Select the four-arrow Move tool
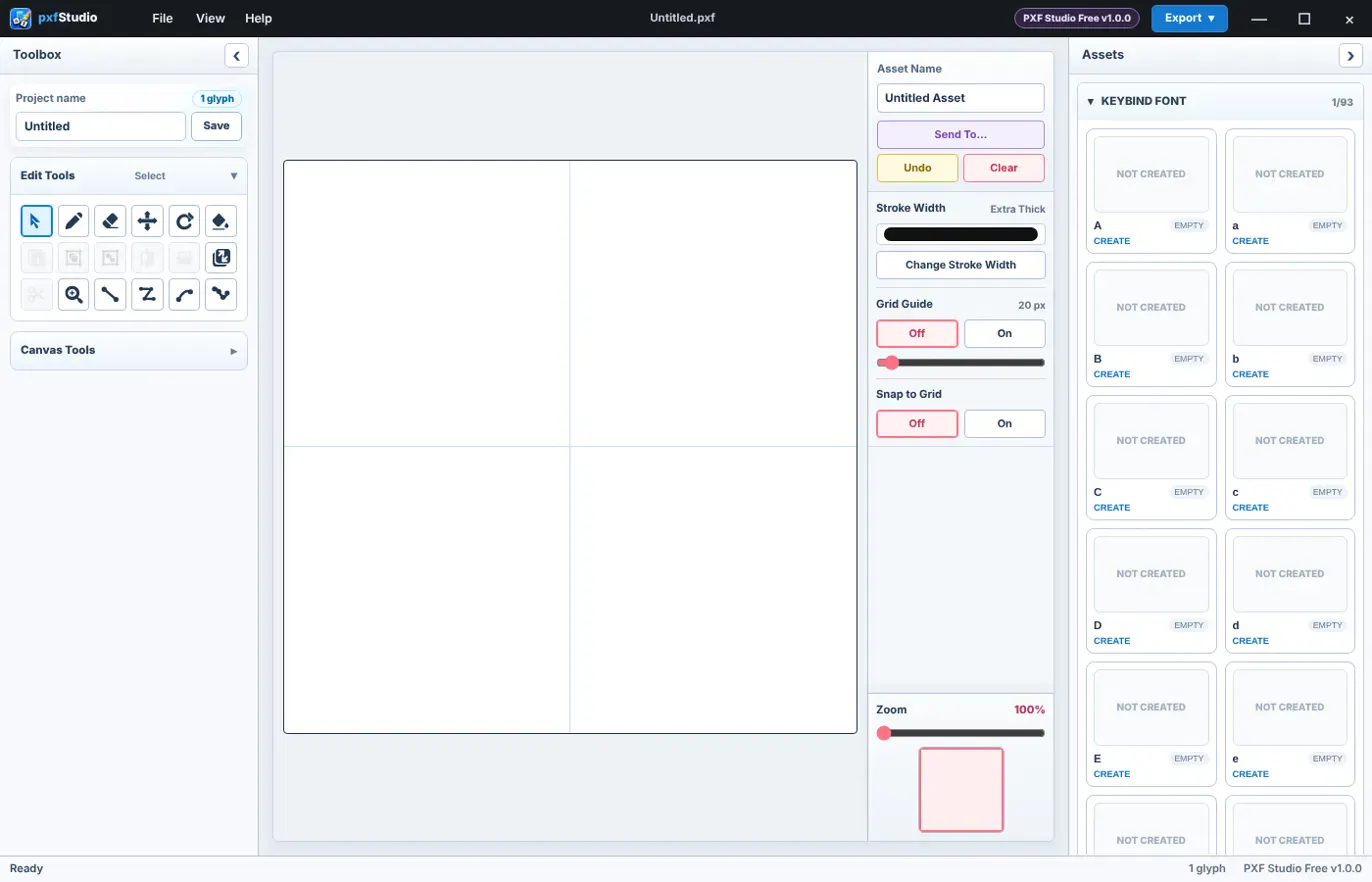The width and height of the screenshot is (1372, 882). (x=147, y=221)
